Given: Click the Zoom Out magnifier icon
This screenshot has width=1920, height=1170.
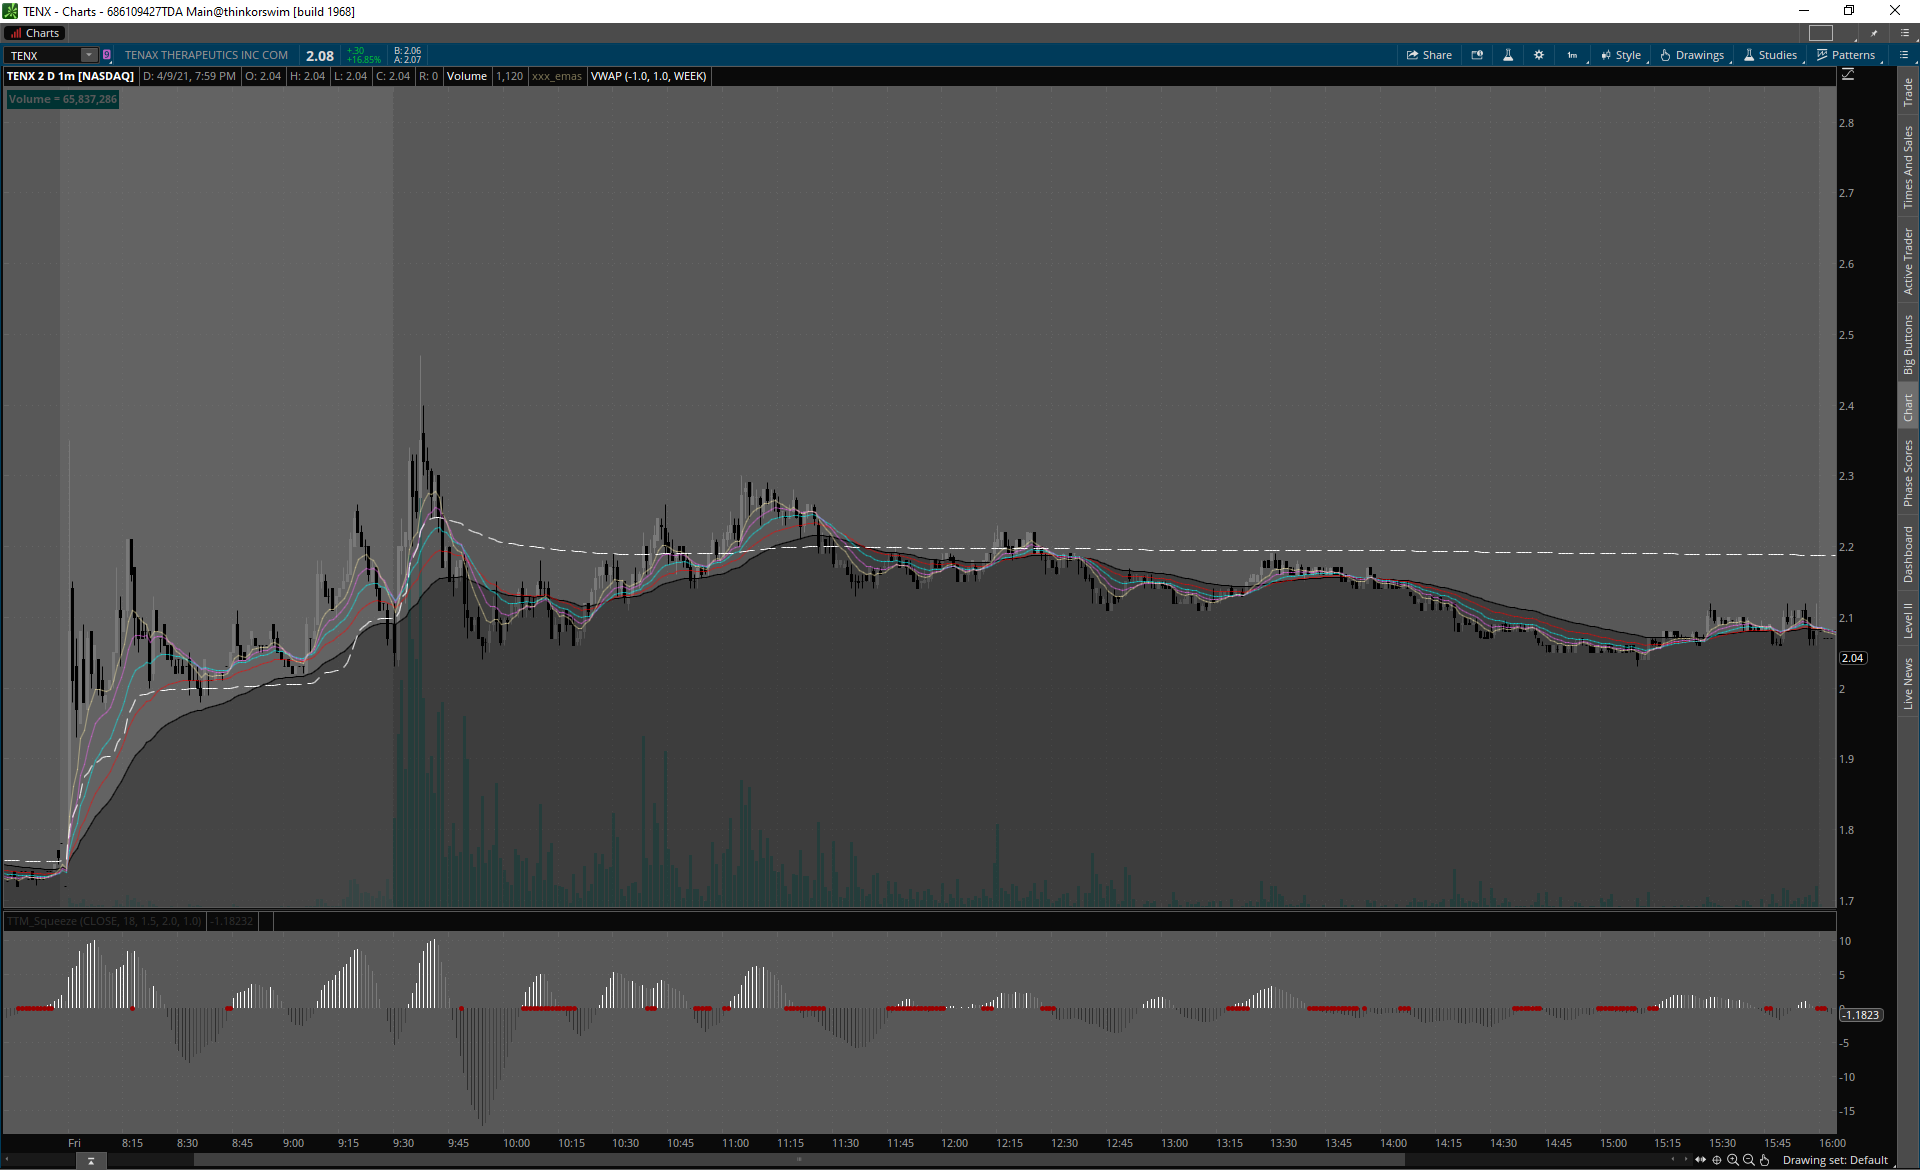Looking at the screenshot, I should pos(1749,1160).
